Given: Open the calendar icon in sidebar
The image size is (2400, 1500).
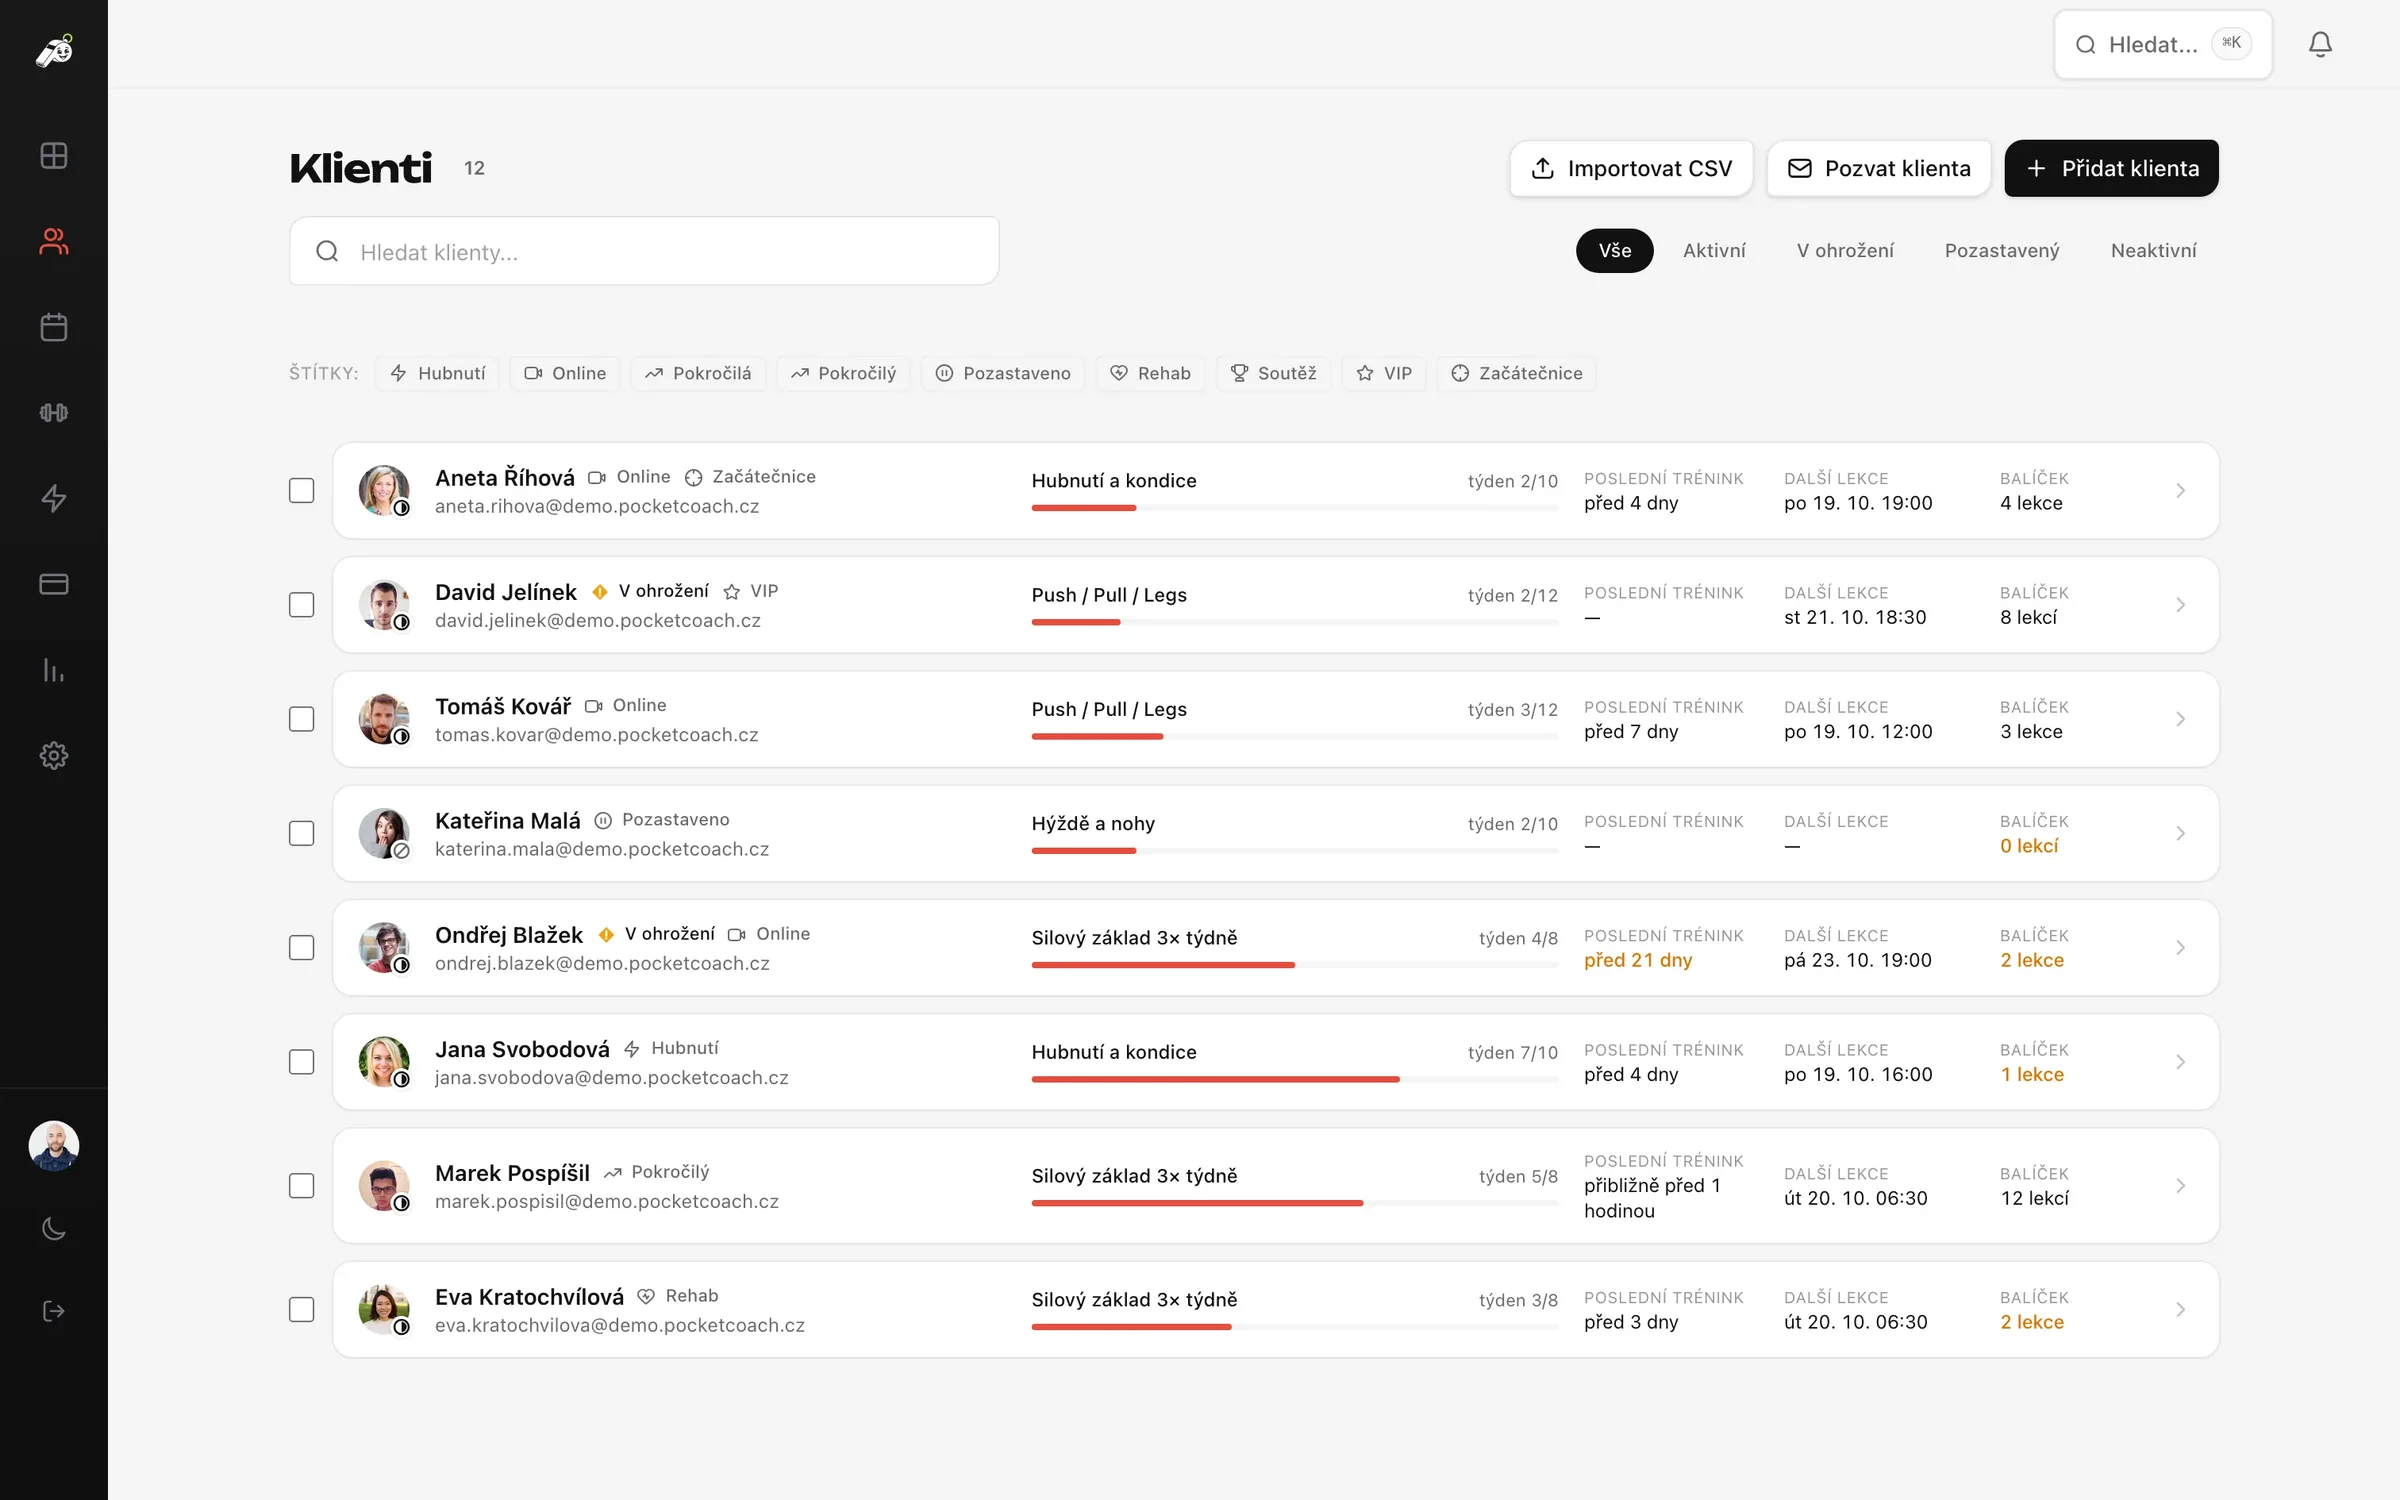Looking at the screenshot, I should [x=54, y=327].
